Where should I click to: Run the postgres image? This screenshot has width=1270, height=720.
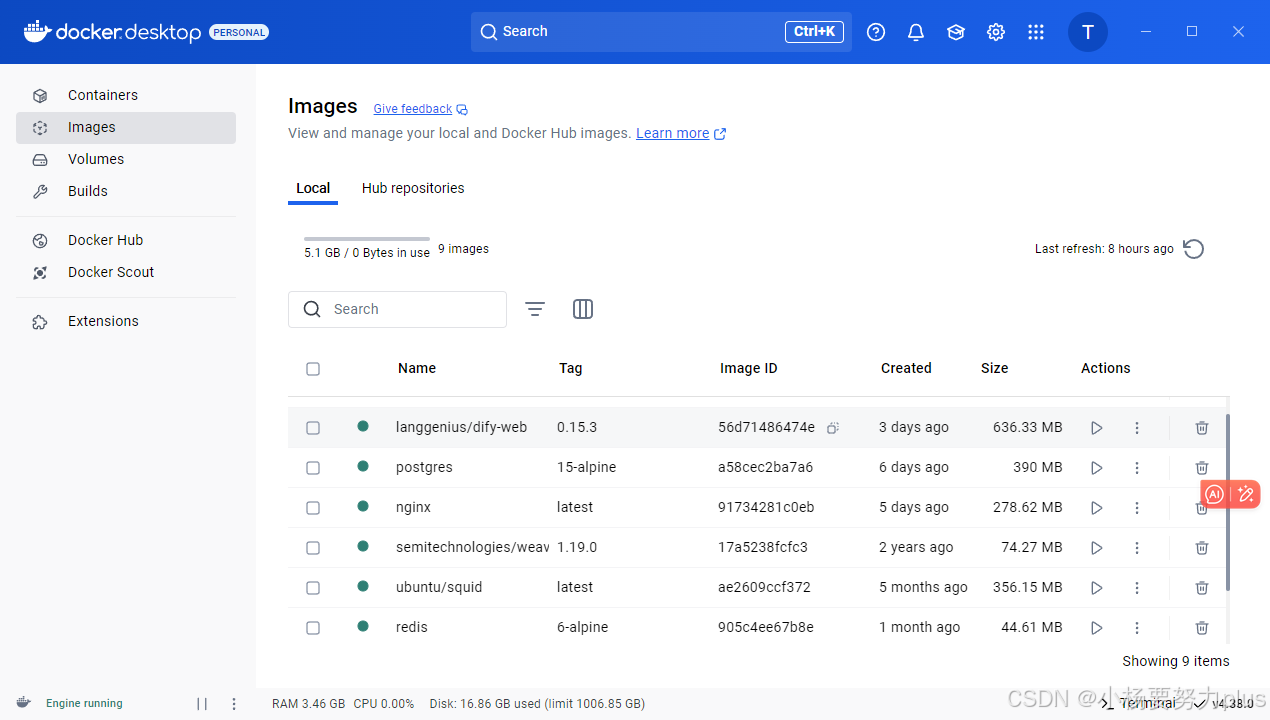1097,468
